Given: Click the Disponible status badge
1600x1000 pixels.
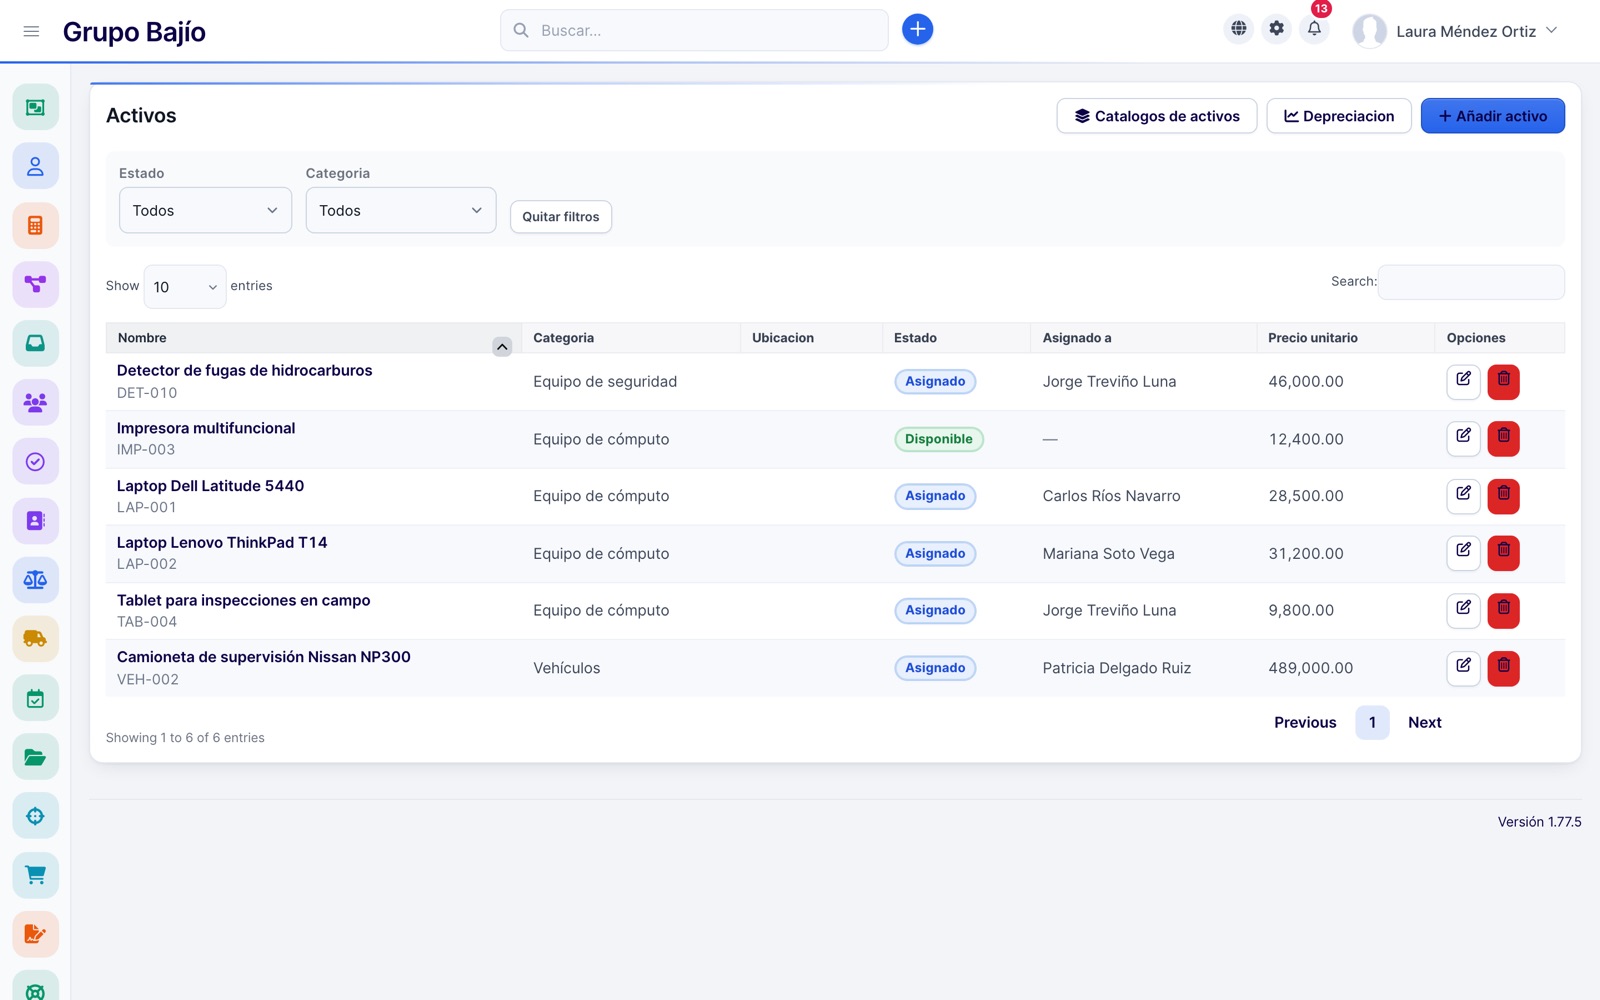Looking at the screenshot, I should (938, 439).
